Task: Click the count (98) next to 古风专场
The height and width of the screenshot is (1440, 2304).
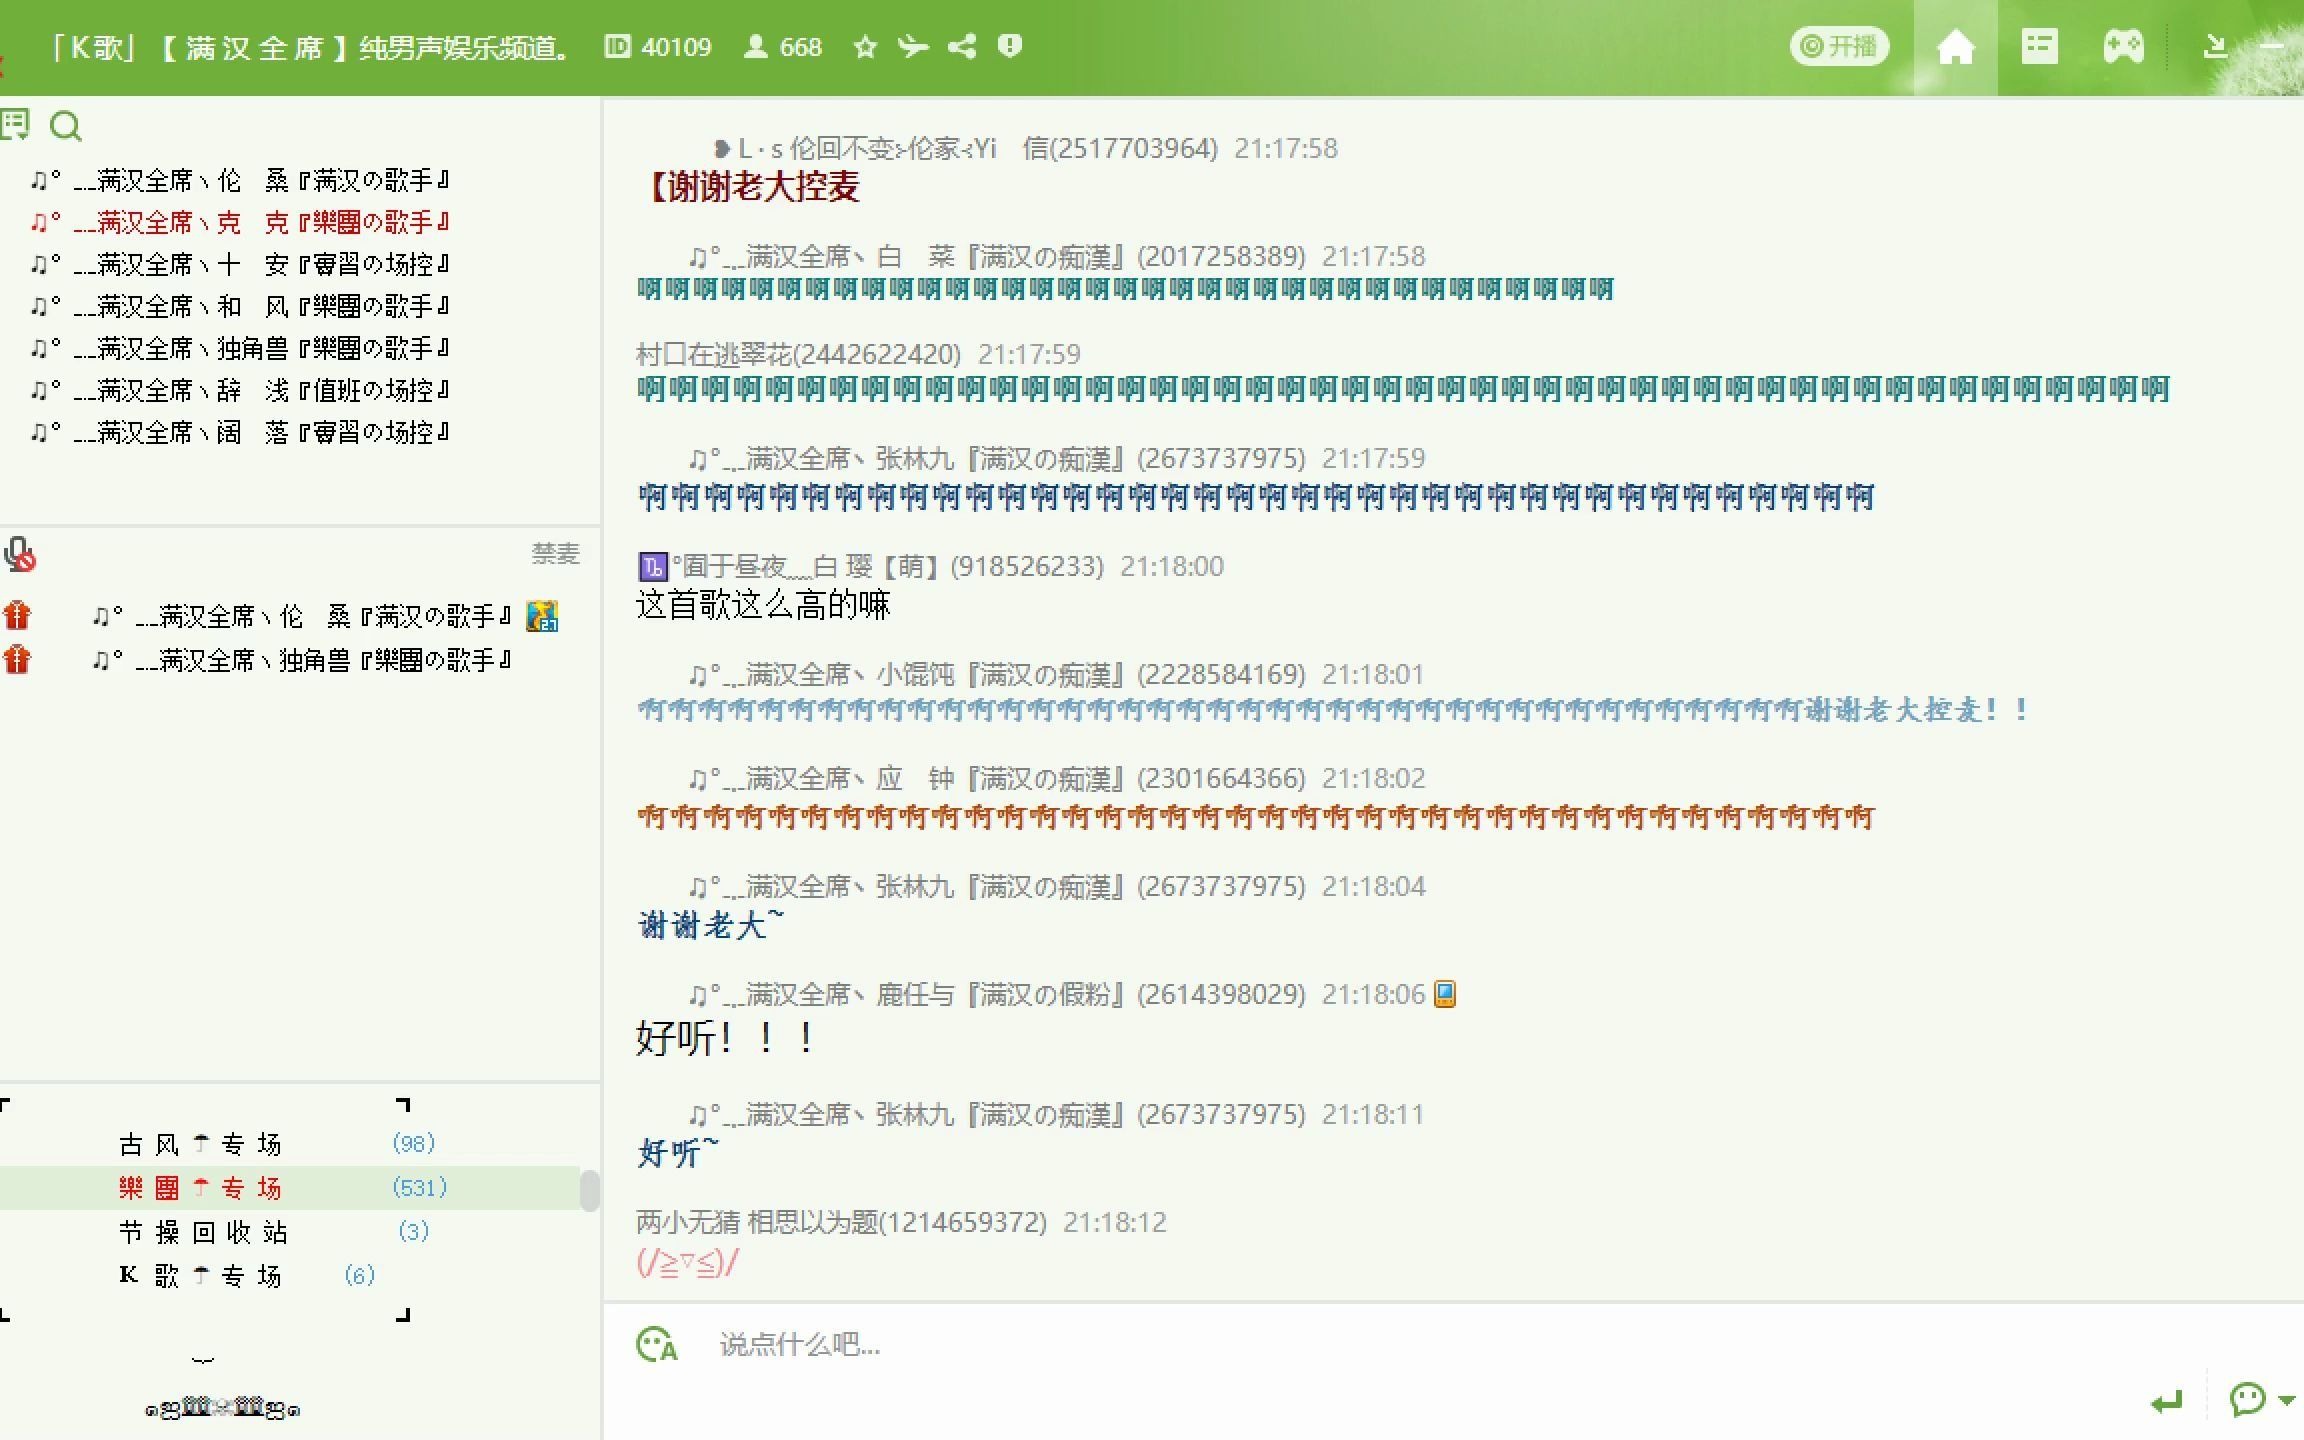Action: tap(414, 1144)
